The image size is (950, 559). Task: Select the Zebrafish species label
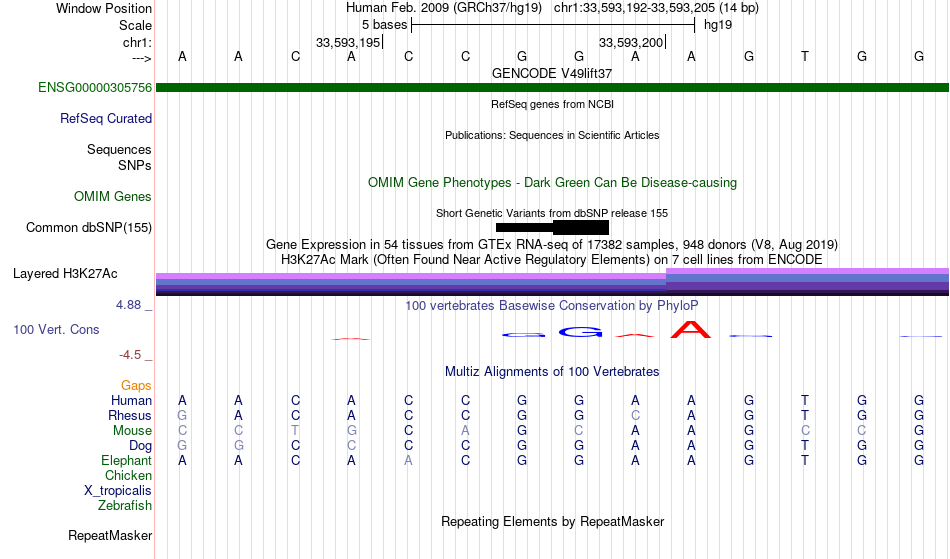125,505
